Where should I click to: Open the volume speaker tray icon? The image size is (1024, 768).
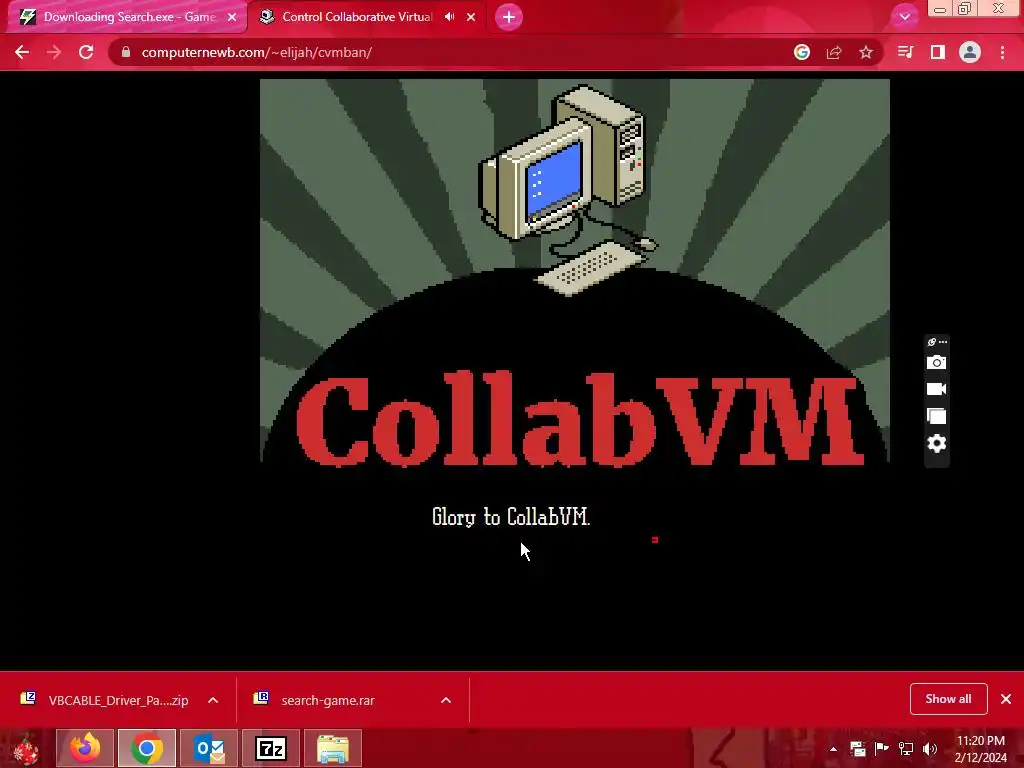pos(930,749)
